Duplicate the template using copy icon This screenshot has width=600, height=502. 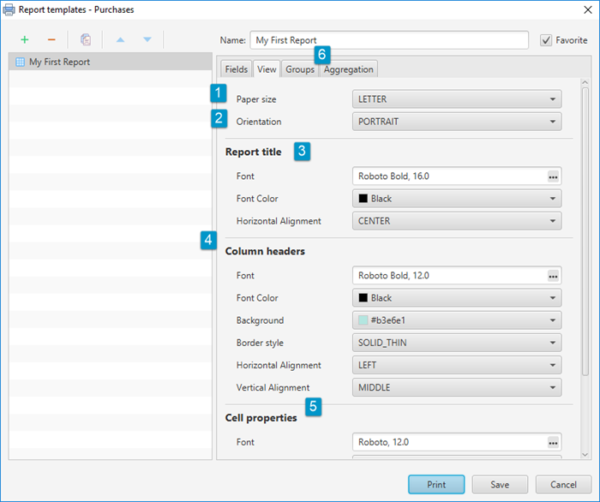[86, 39]
